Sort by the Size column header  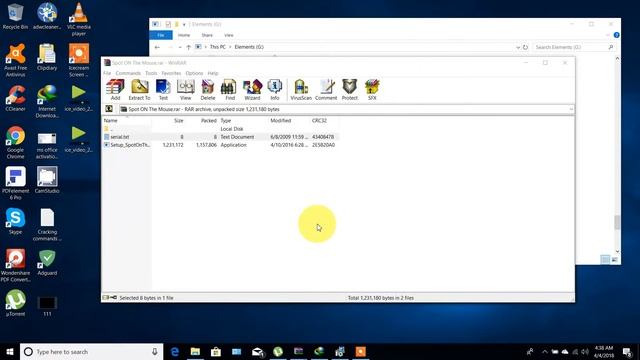tap(179, 120)
